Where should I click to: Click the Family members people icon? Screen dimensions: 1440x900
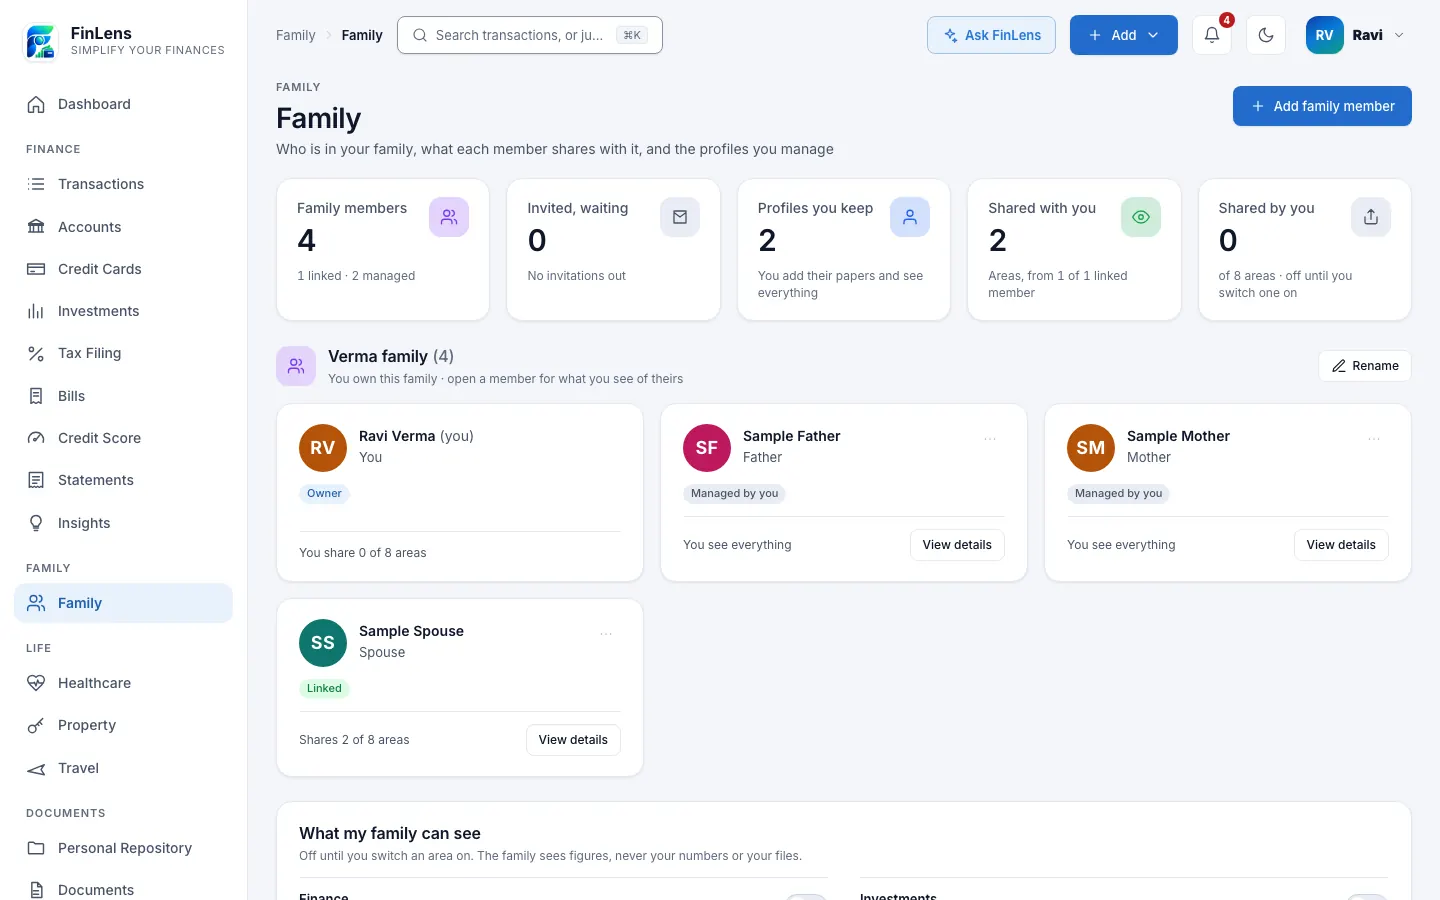[449, 217]
